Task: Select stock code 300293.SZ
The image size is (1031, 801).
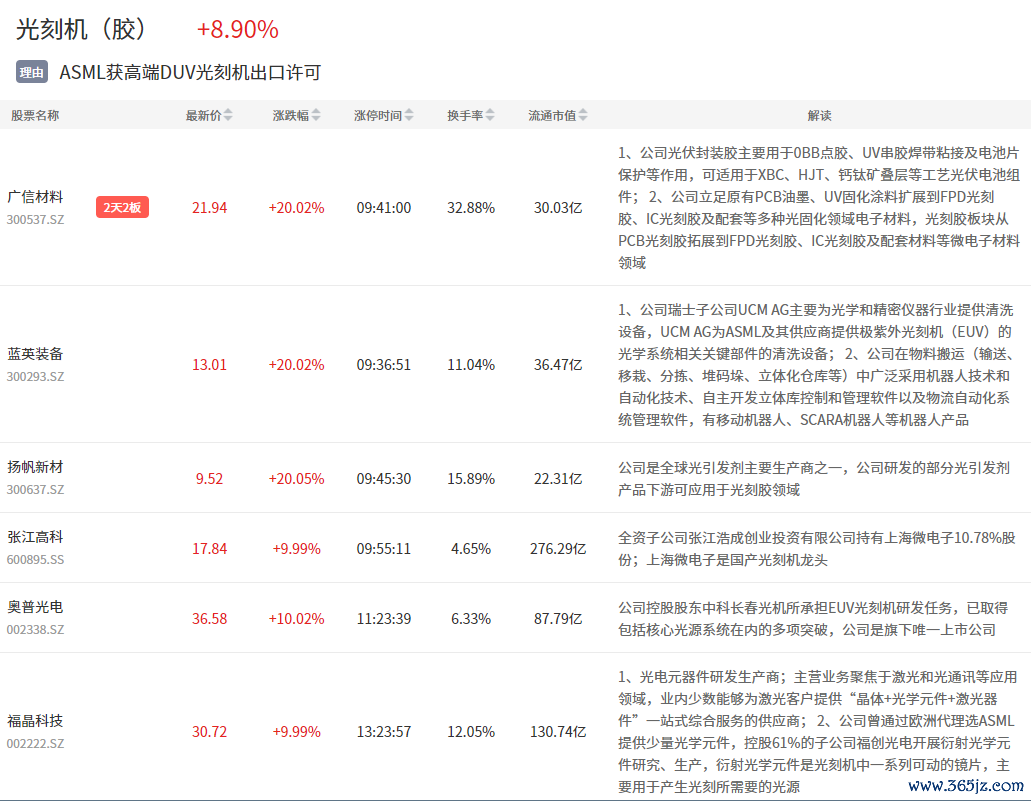Action: coord(36,377)
